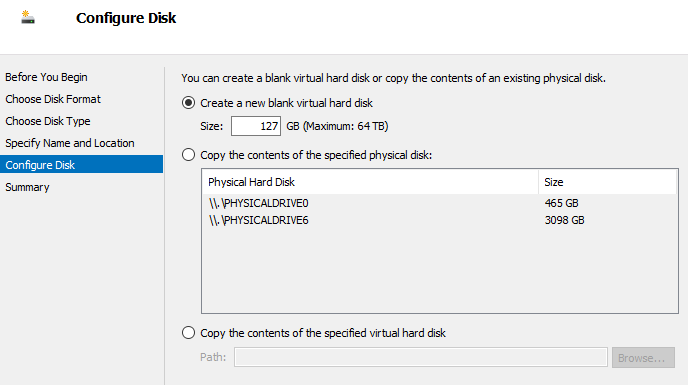Open the Summary step
Screen dimensions: 688x385
tap(27, 187)
